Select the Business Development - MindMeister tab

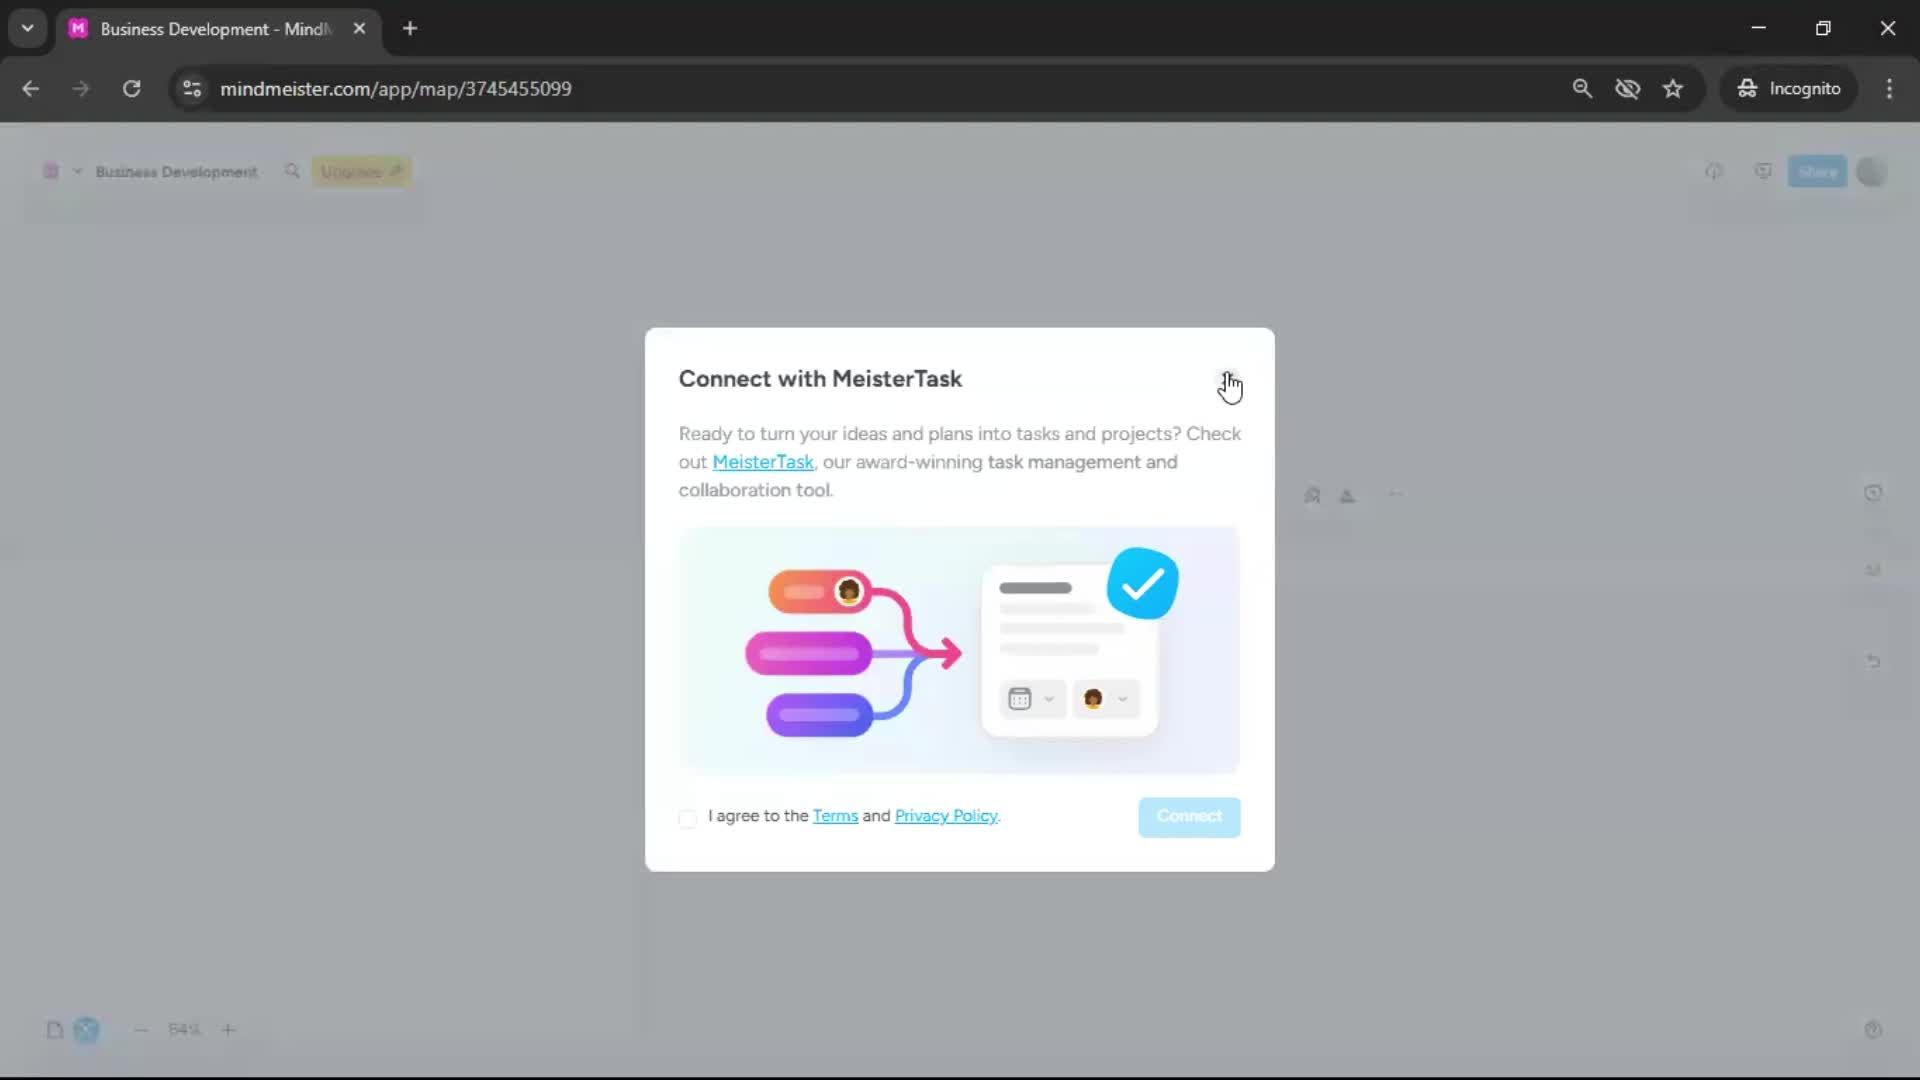tap(218, 29)
